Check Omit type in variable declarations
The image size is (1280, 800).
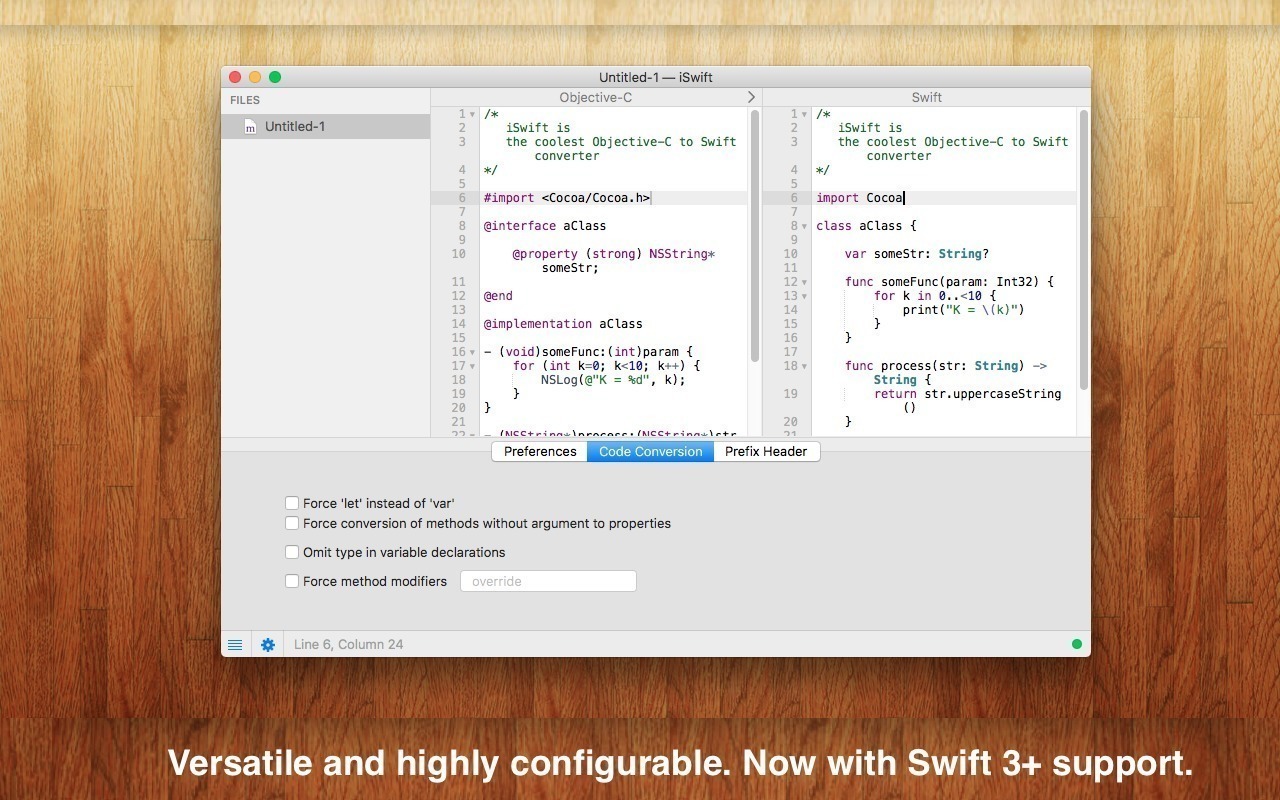coord(292,552)
